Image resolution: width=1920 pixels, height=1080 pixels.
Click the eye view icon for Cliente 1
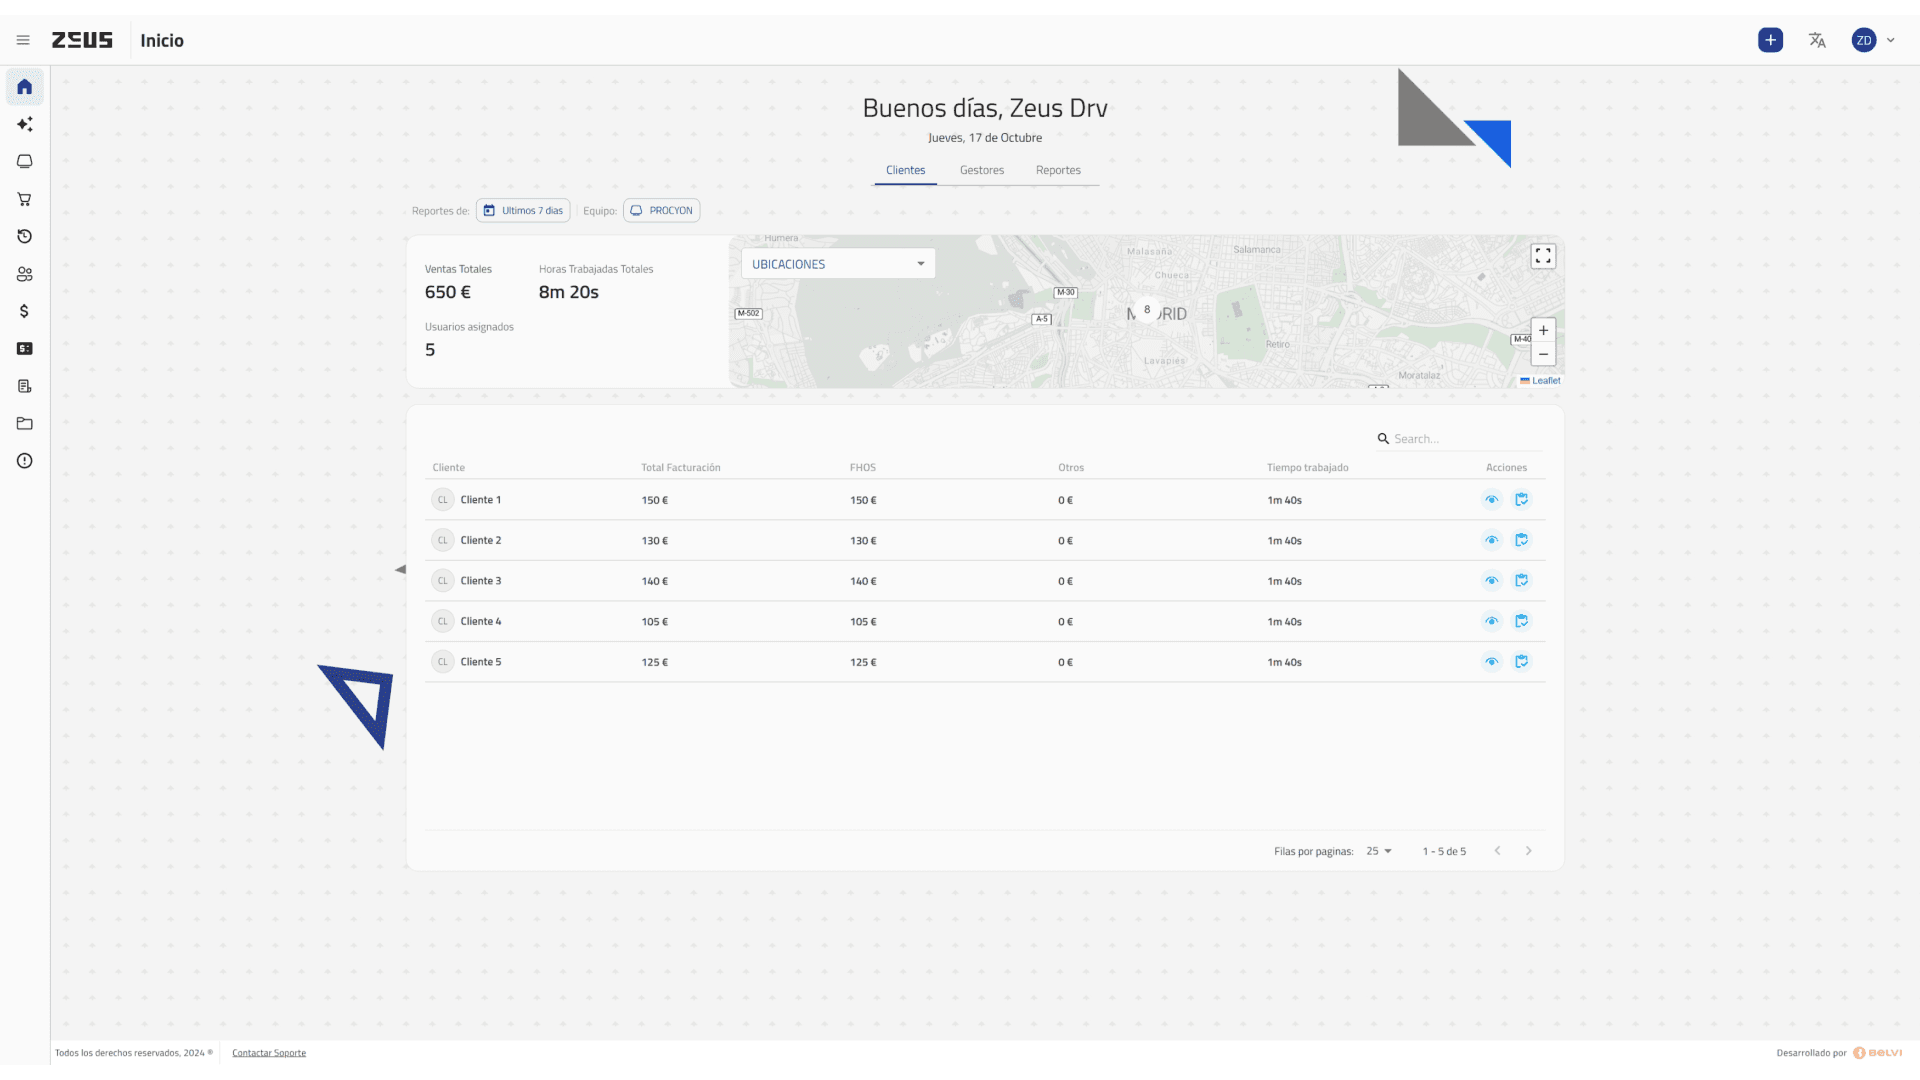pos(1491,500)
